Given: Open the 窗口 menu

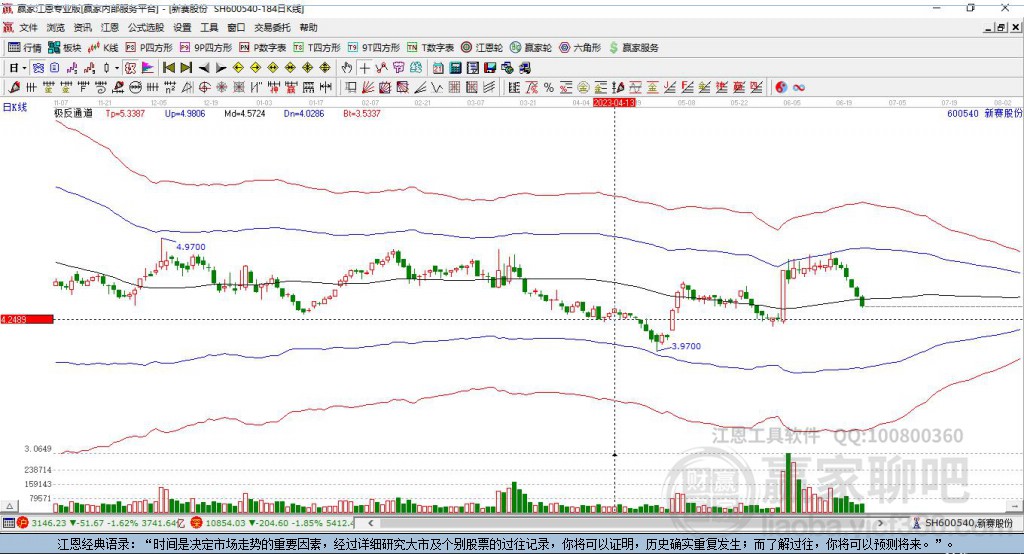Looking at the screenshot, I should tap(236, 27).
